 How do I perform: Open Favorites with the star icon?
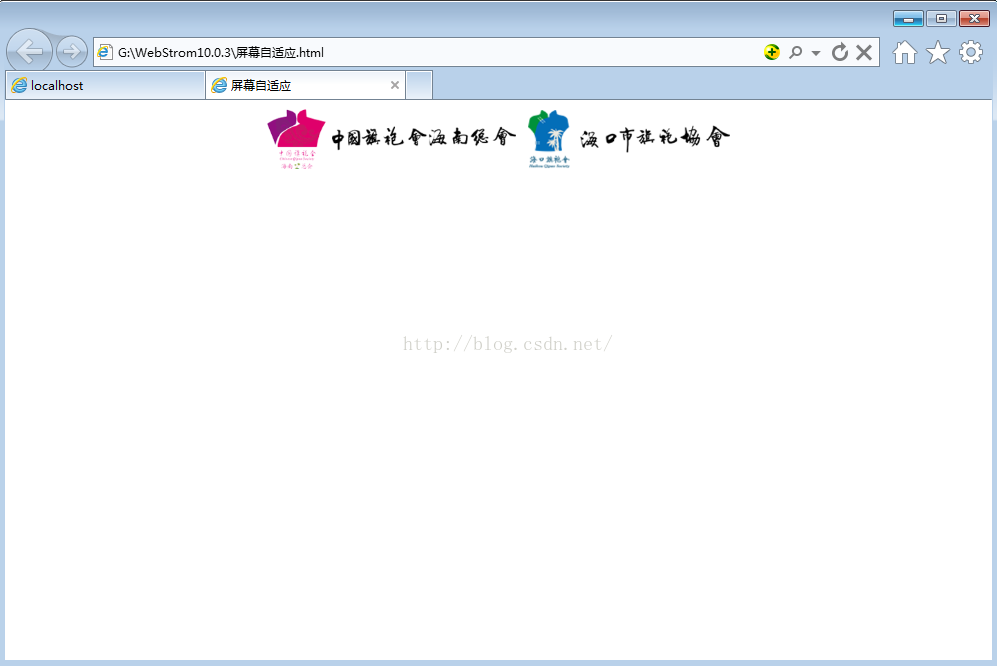pos(938,53)
